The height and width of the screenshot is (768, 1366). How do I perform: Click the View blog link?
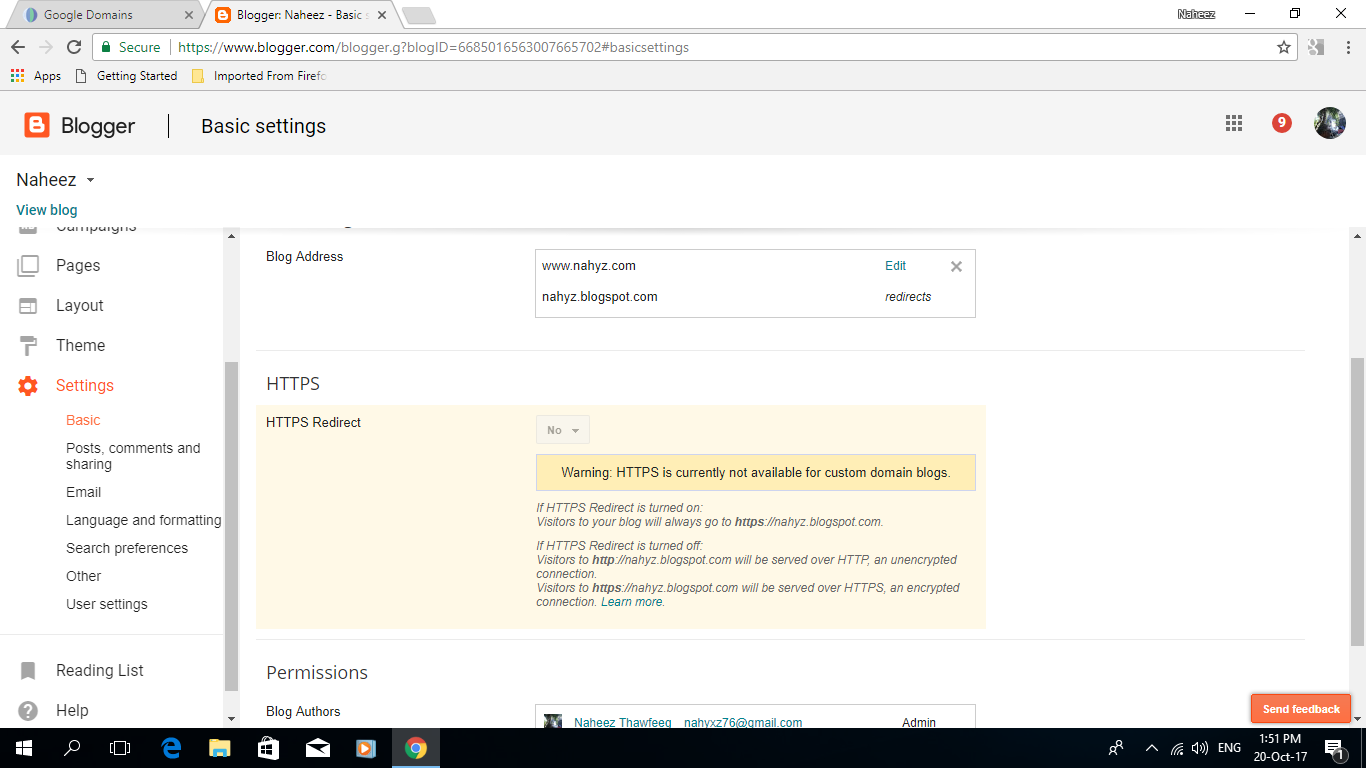tap(46, 210)
